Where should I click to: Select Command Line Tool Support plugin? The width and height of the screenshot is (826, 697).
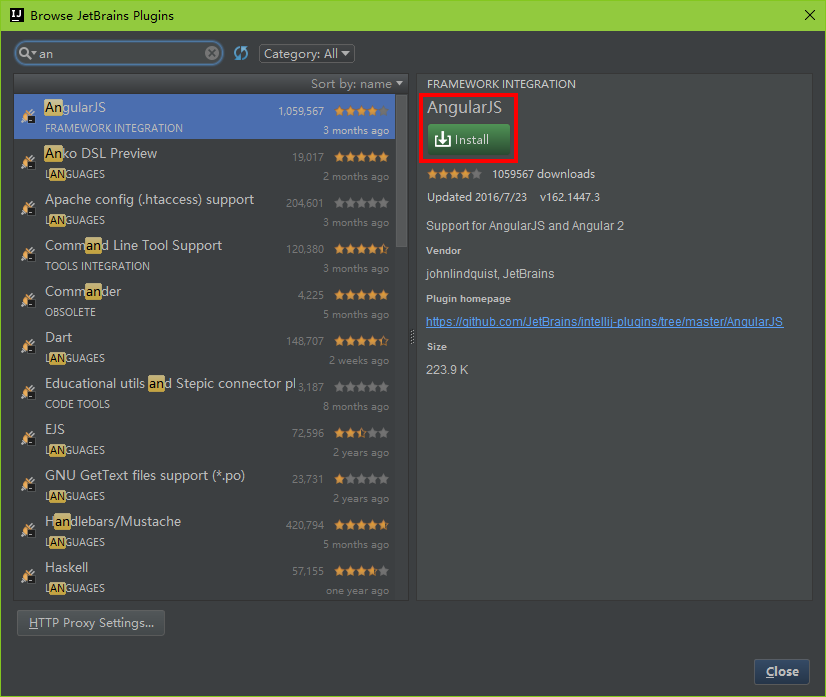point(204,255)
